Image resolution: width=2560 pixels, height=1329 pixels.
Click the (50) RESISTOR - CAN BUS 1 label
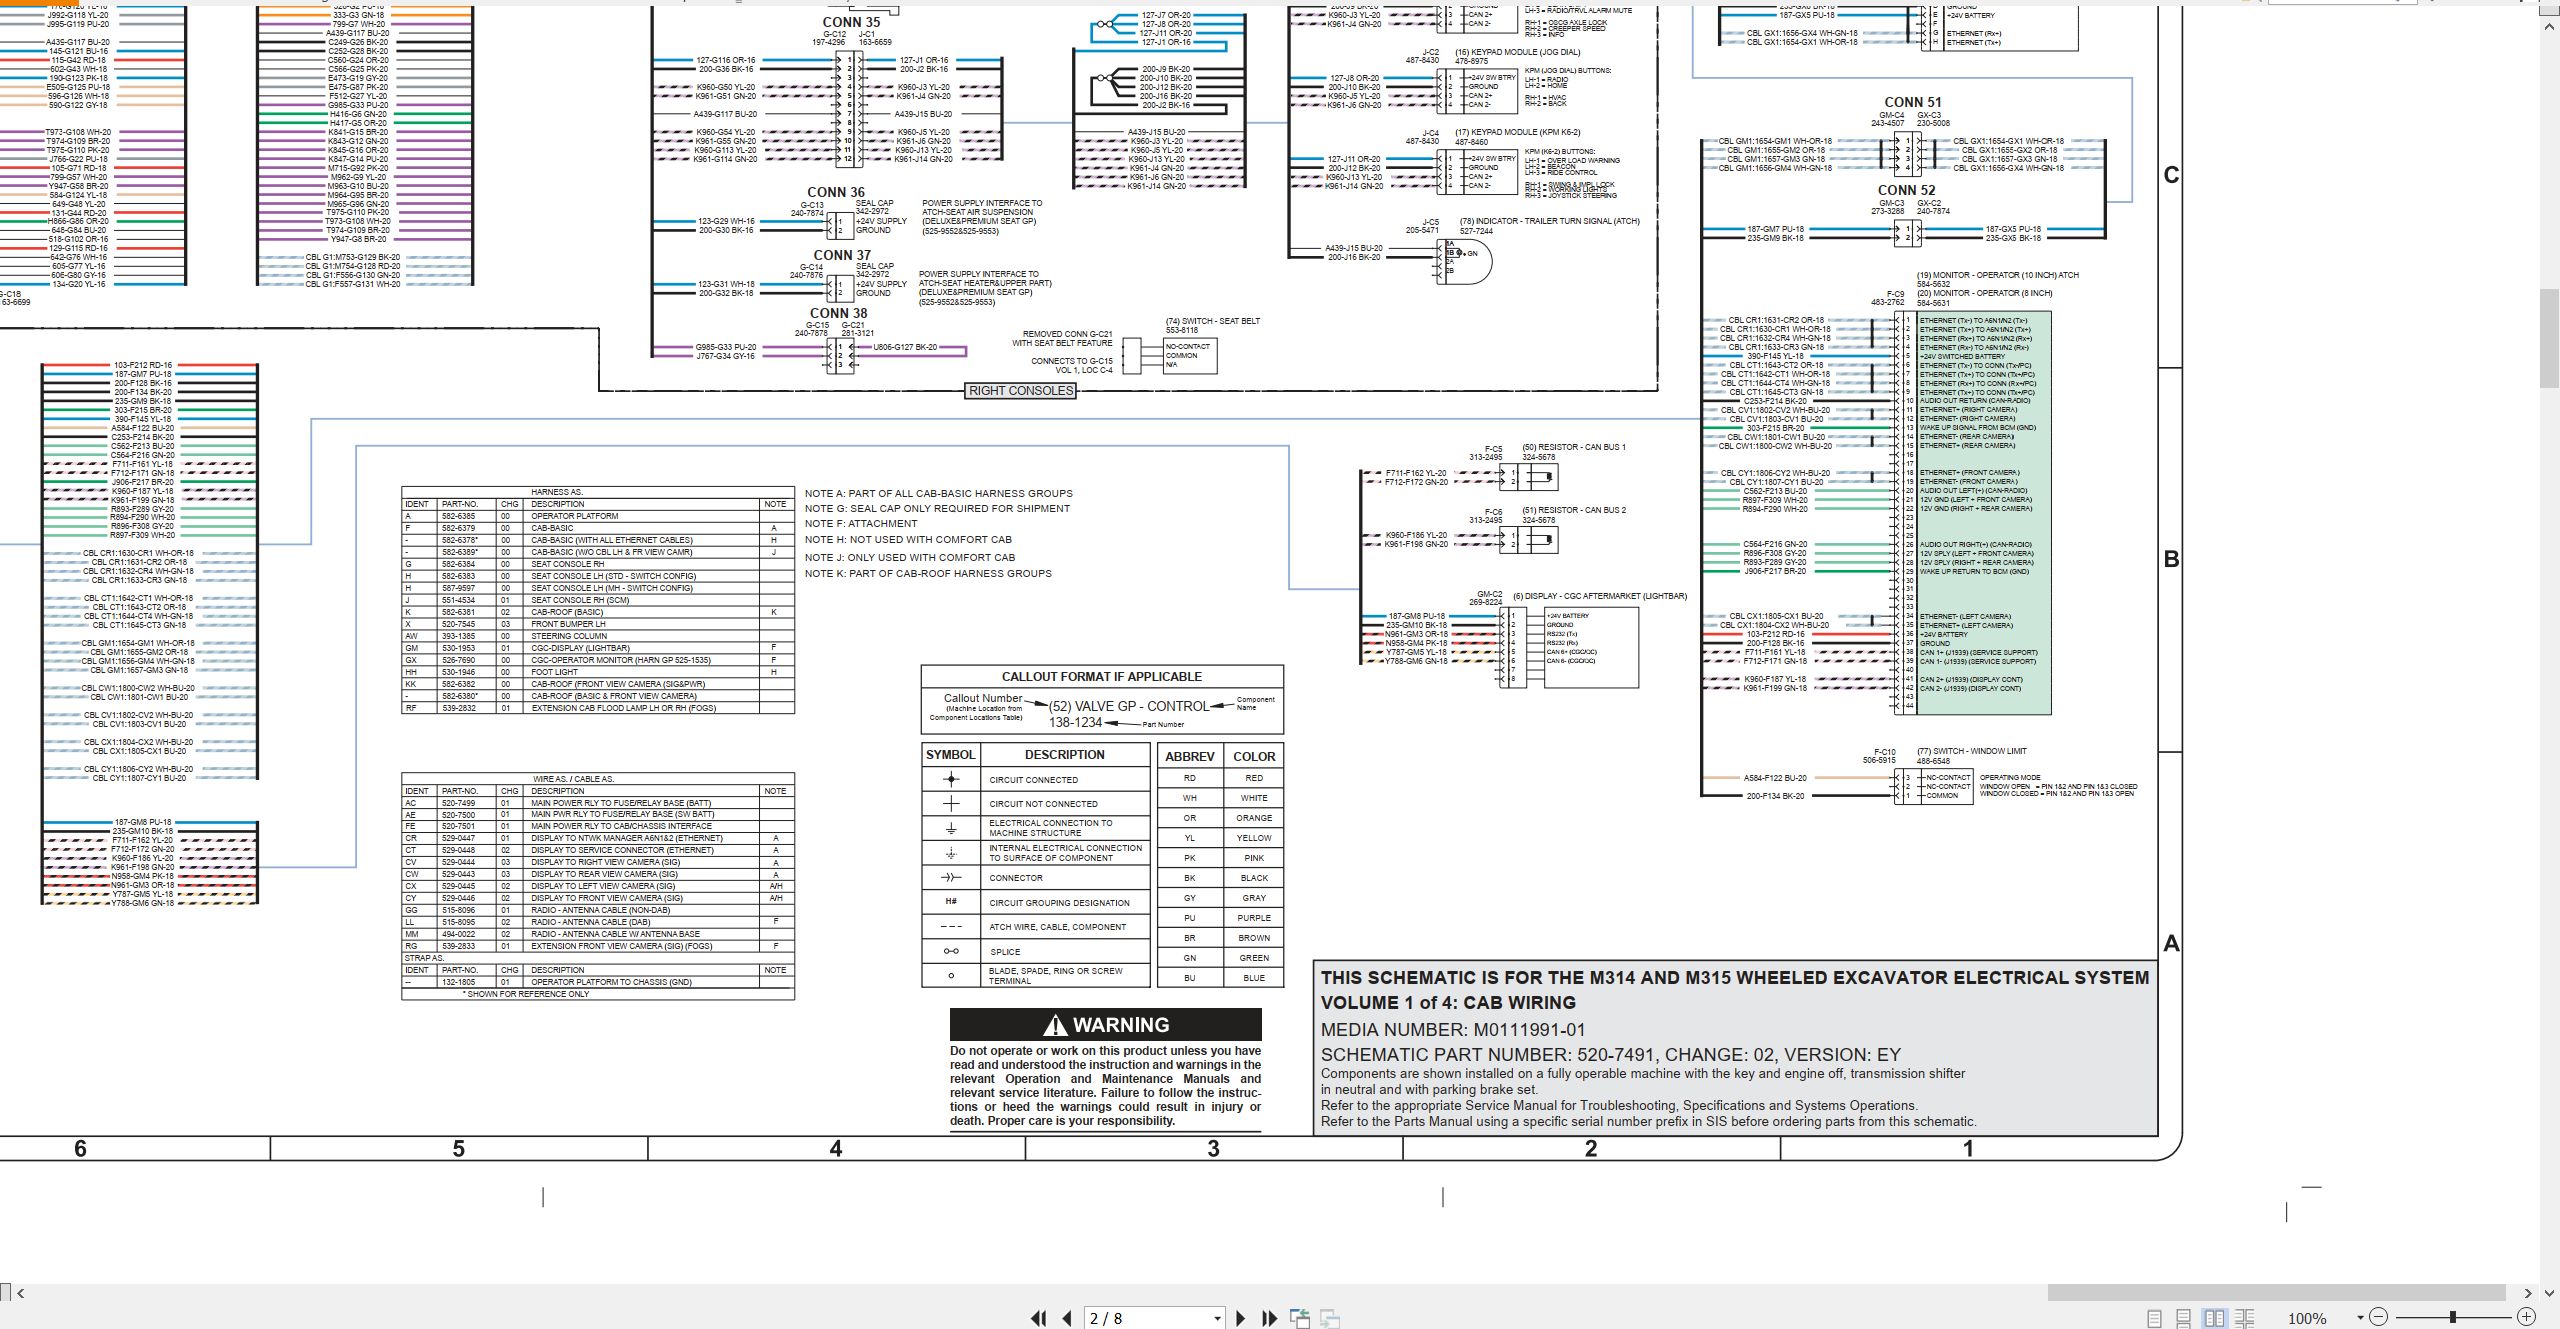pyautogui.click(x=1574, y=447)
